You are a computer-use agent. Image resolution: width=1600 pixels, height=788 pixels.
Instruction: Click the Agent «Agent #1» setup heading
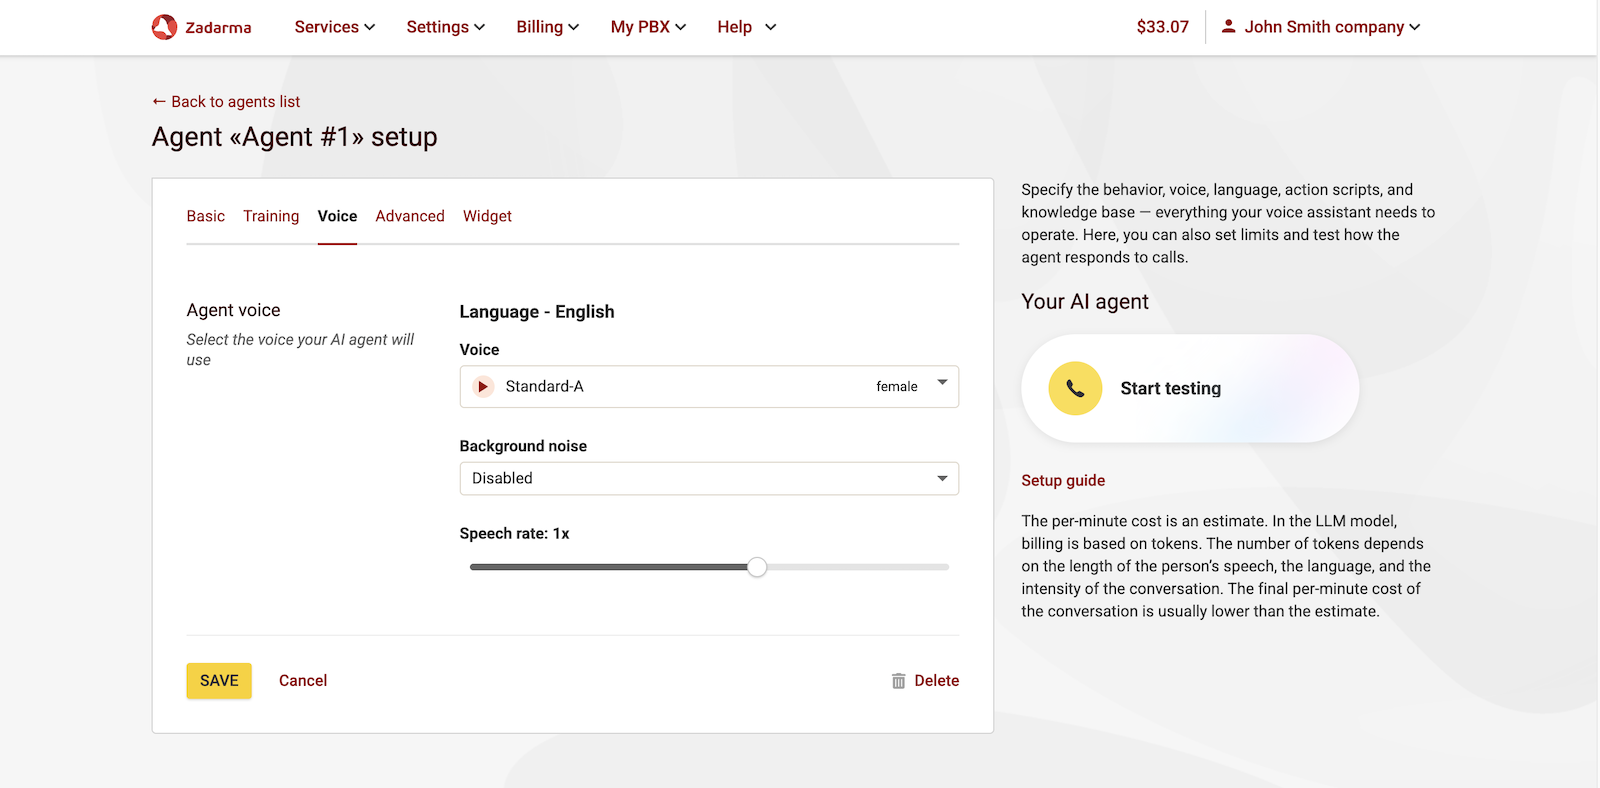point(295,137)
